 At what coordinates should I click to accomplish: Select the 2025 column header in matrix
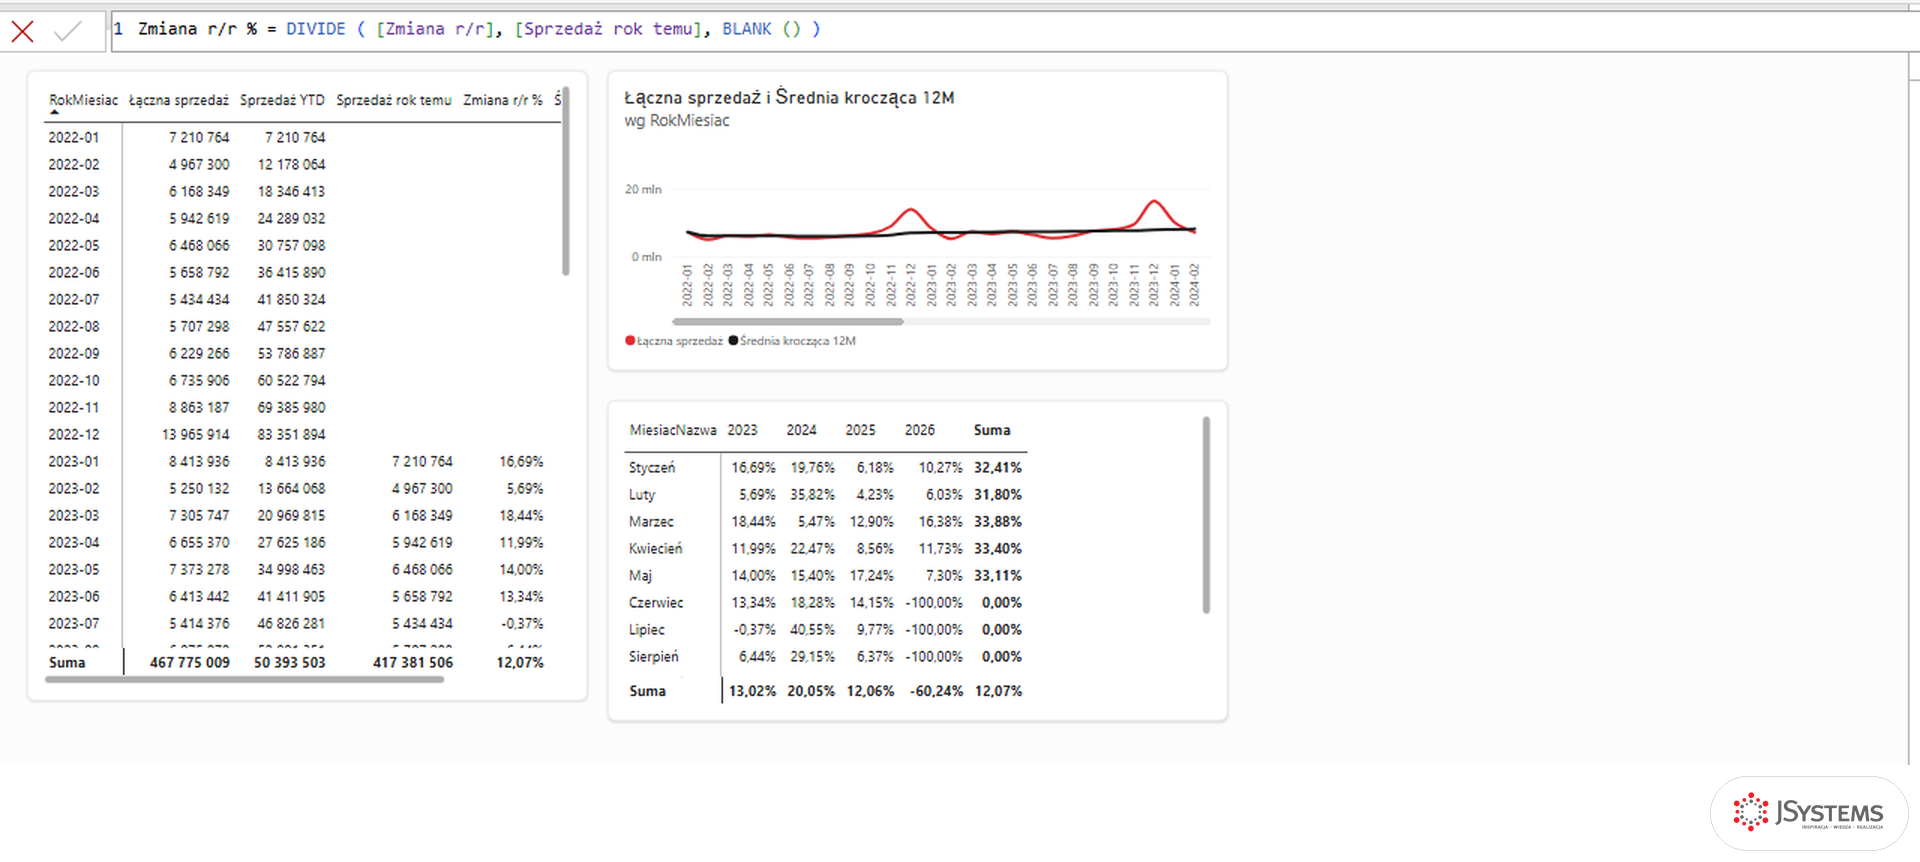[860, 430]
